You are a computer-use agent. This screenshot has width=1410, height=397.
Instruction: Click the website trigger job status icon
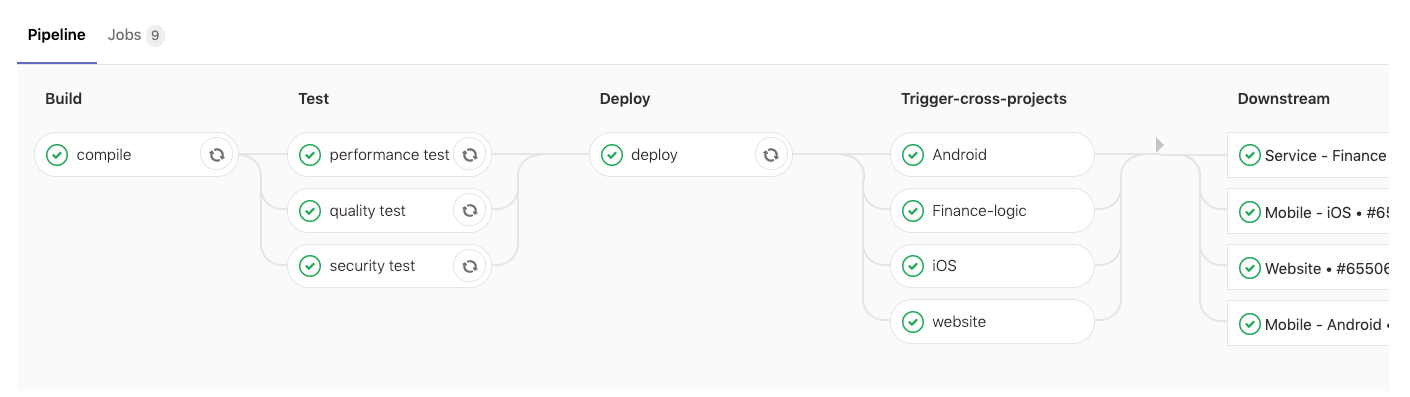click(912, 322)
